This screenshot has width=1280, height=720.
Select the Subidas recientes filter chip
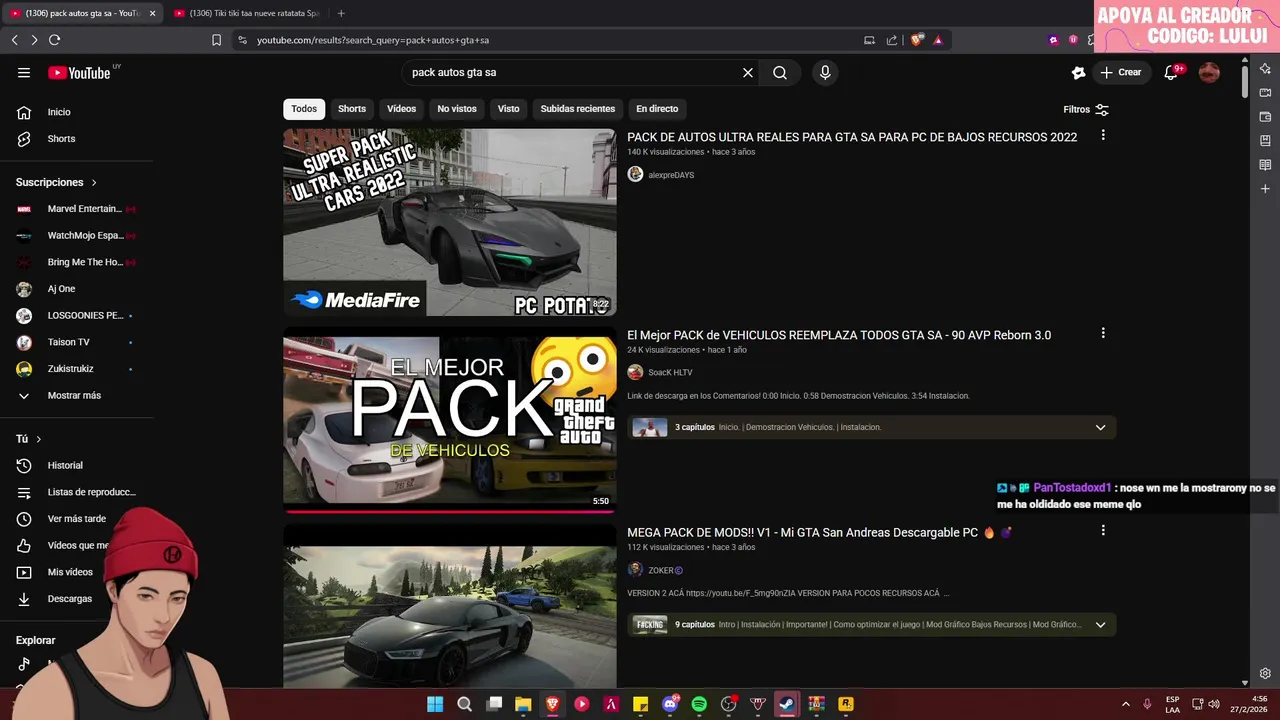578,109
